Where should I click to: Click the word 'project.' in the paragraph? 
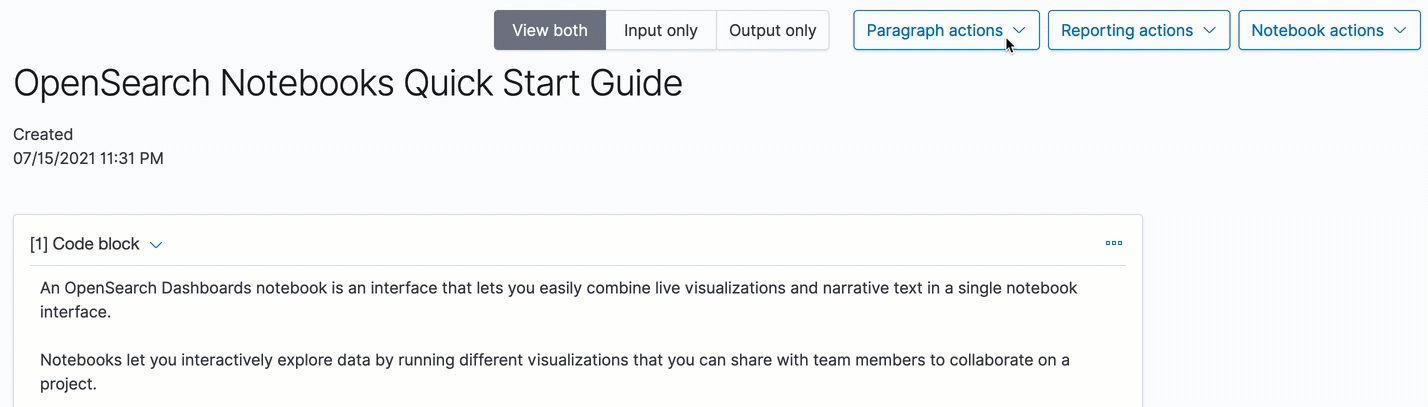click(x=68, y=383)
